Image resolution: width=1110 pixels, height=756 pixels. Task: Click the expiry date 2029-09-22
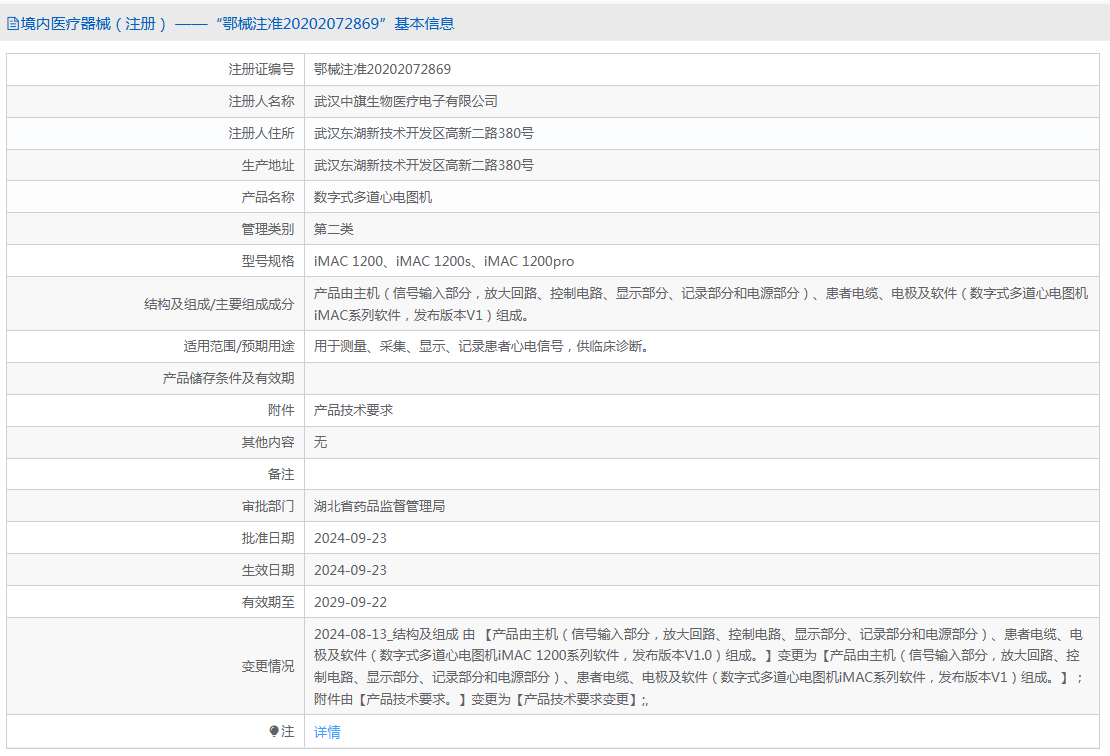tap(350, 602)
